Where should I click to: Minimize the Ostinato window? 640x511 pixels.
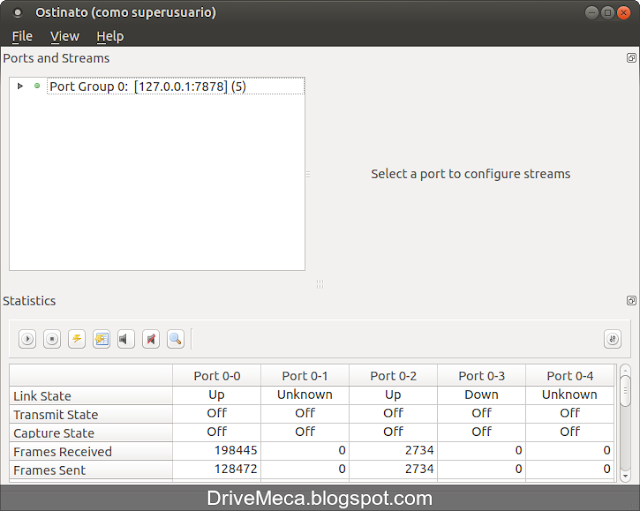tap(592, 13)
